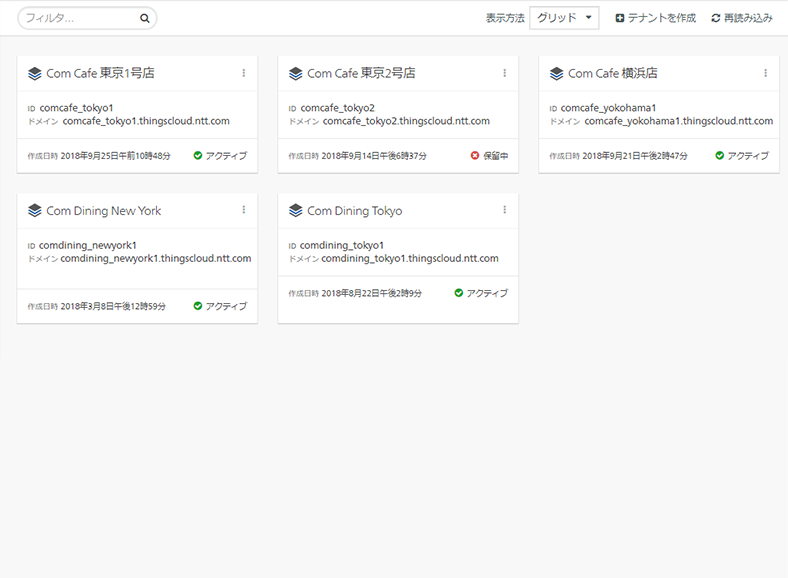
Task: Click the search magnifier icon in filter
Action: click(x=145, y=19)
